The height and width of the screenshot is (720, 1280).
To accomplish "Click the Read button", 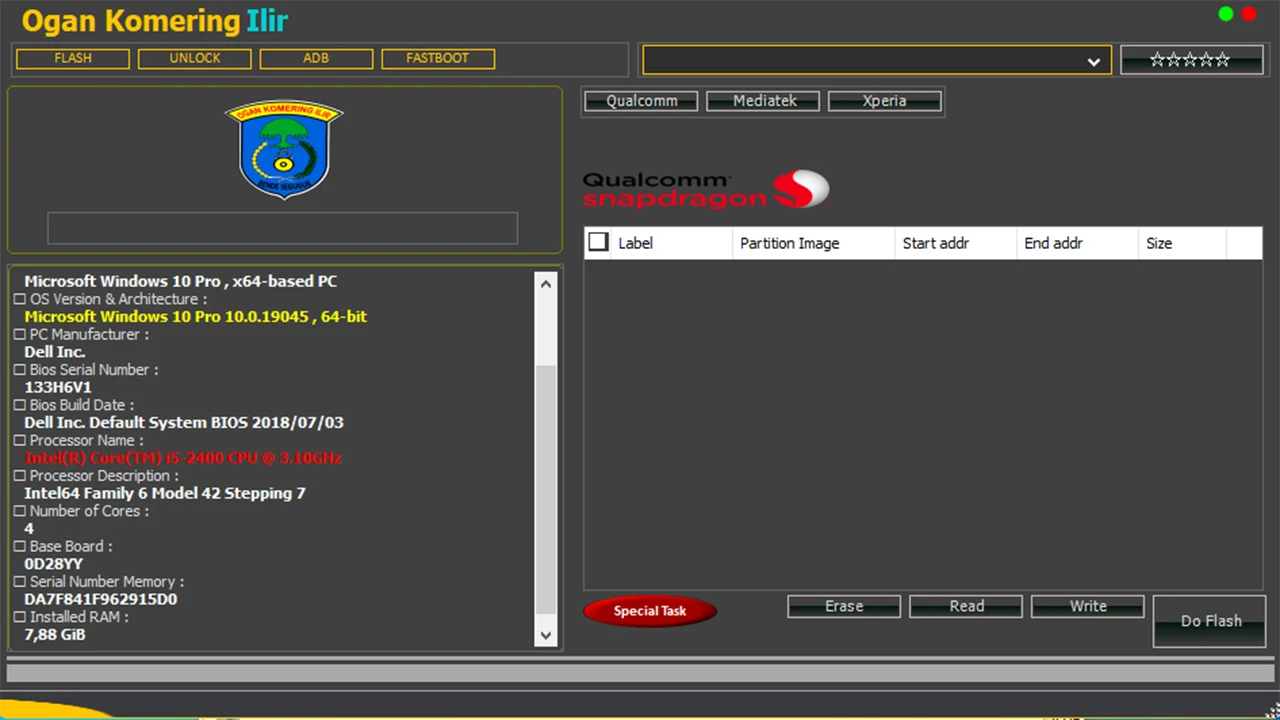I will (x=966, y=606).
